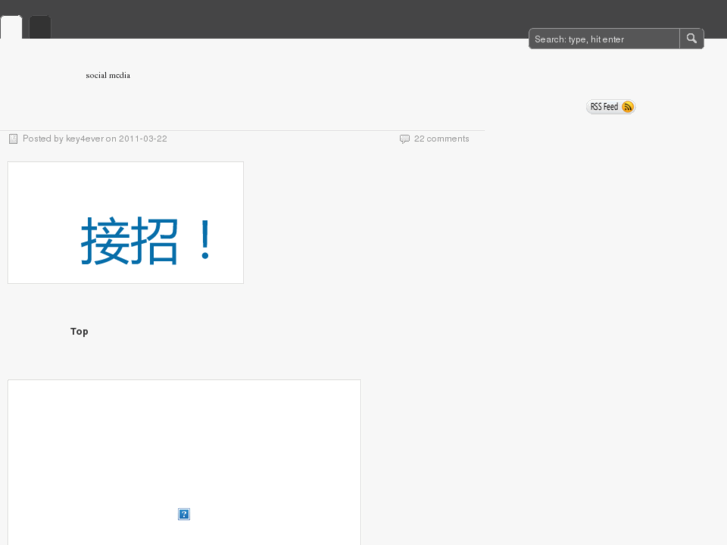Click the post document icon
727x545 pixels.
click(13, 139)
